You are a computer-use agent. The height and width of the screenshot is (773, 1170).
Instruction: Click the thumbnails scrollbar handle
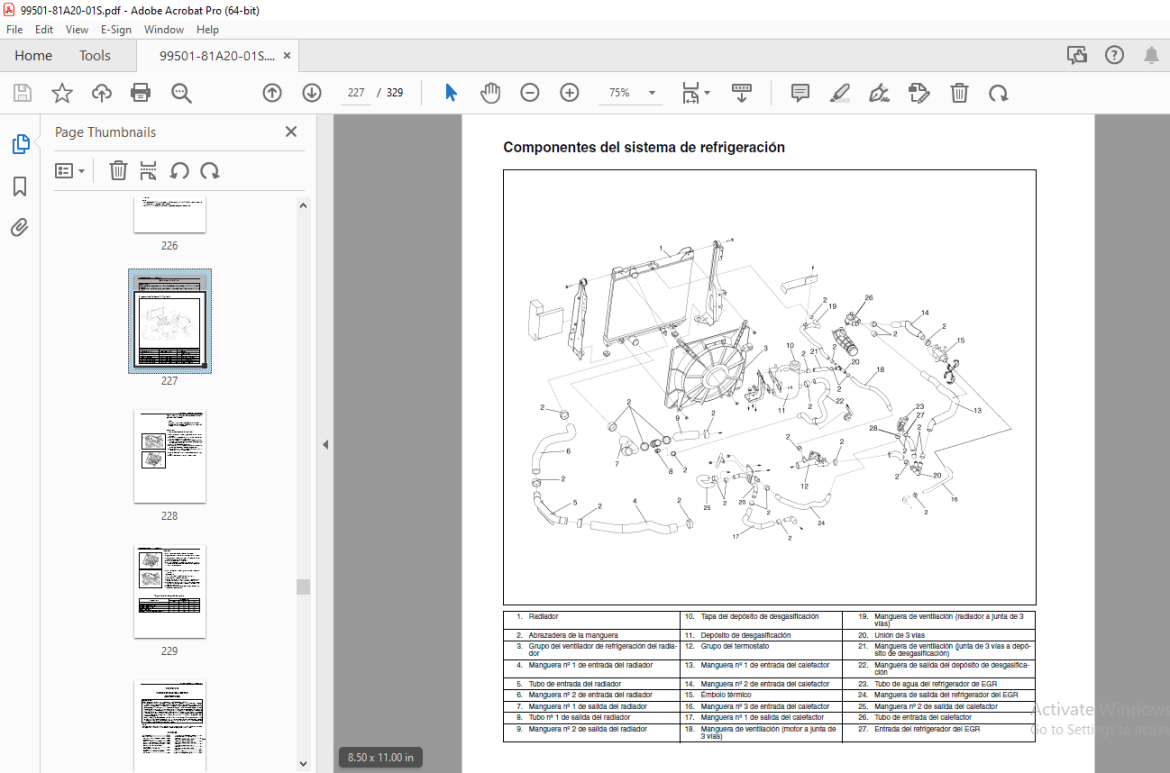pos(303,586)
